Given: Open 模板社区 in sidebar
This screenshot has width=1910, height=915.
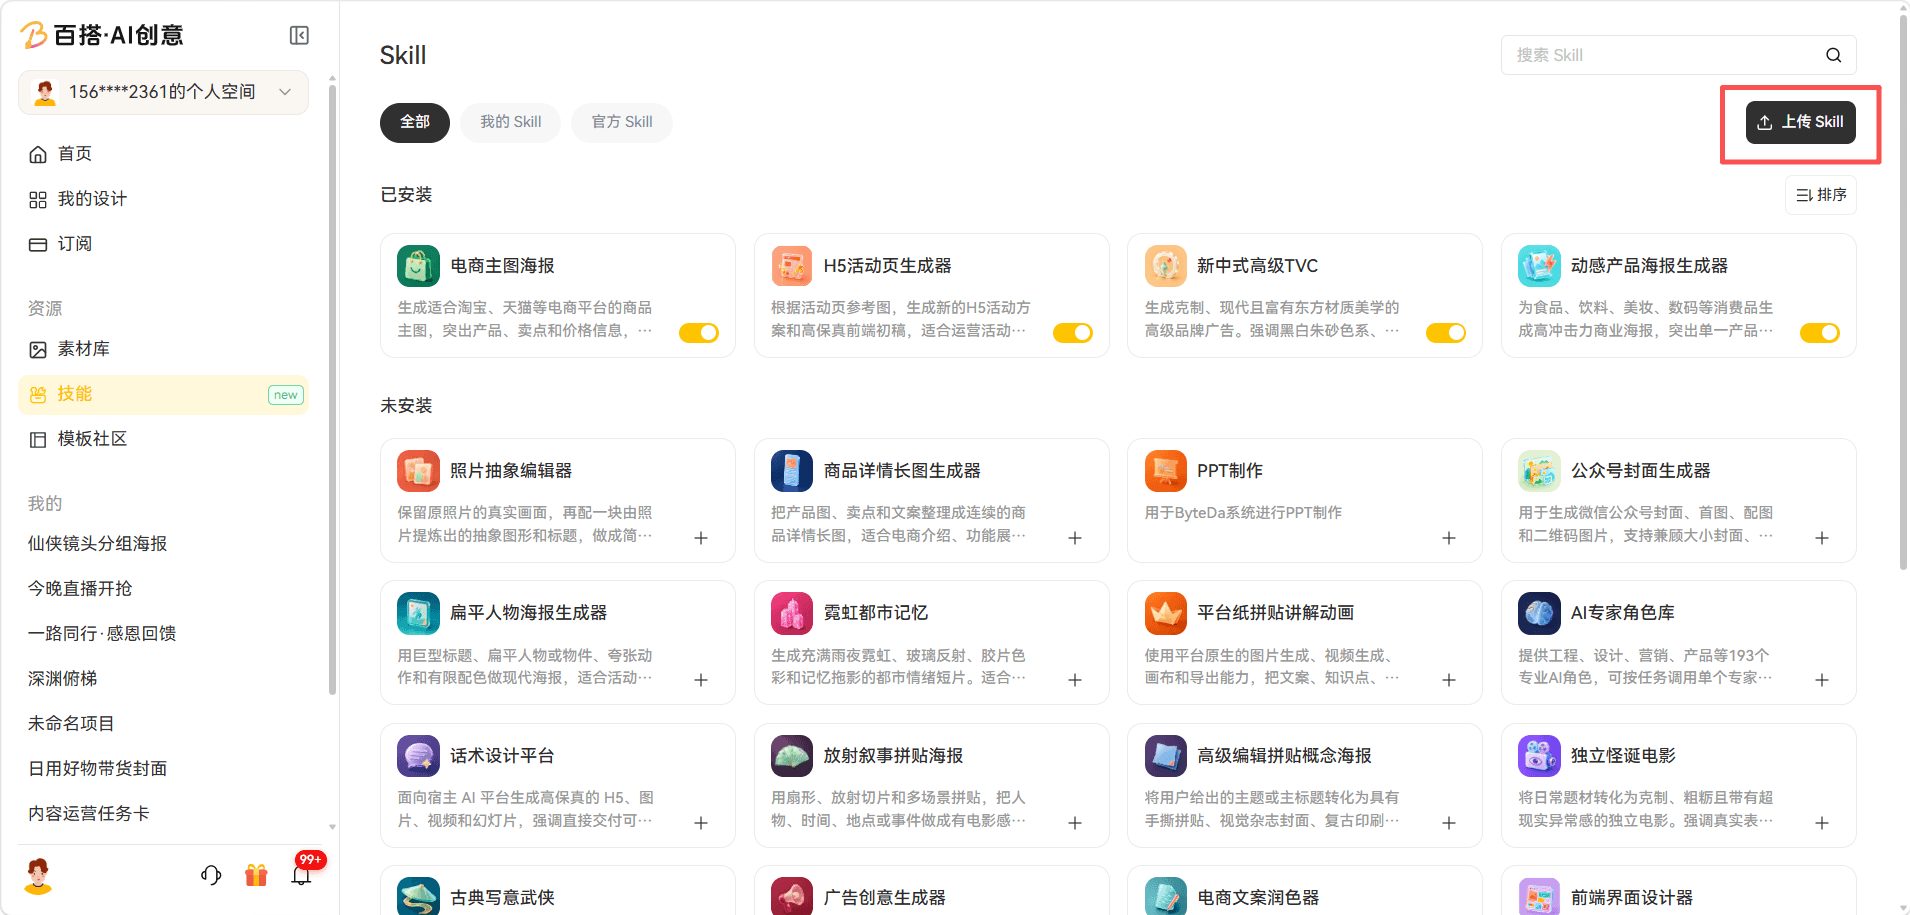Looking at the screenshot, I should 164,439.
